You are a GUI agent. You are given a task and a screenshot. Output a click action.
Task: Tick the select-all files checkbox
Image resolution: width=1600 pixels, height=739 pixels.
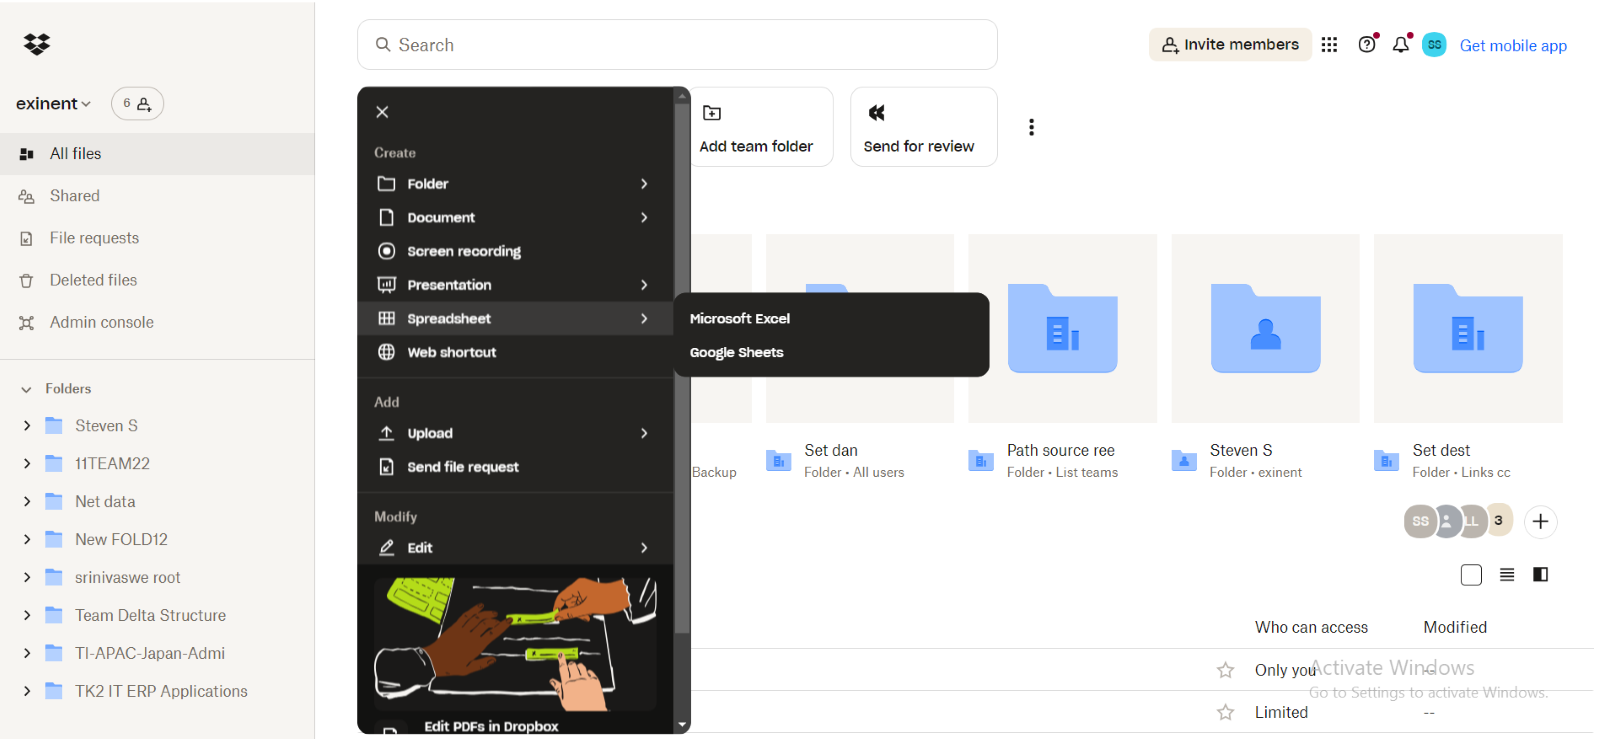click(x=1471, y=575)
